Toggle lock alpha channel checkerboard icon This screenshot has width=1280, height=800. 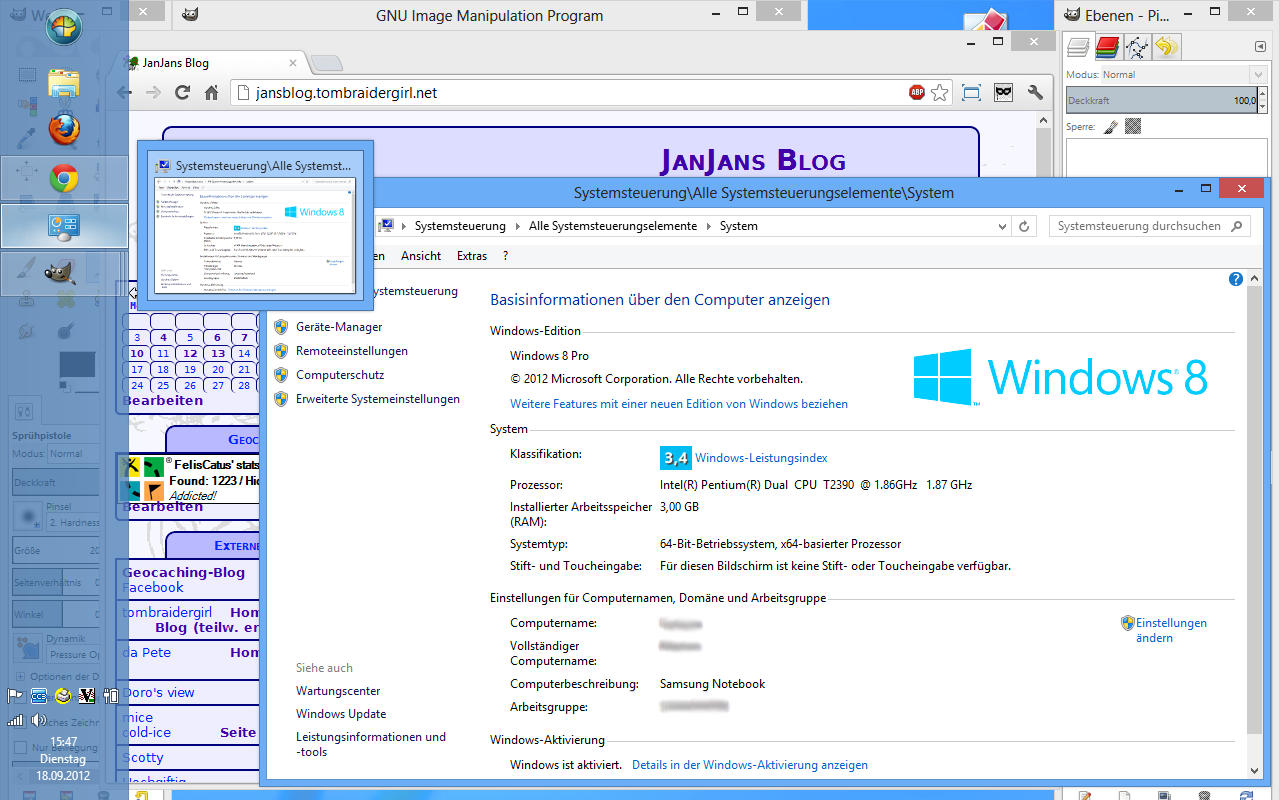tap(1133, 127)
